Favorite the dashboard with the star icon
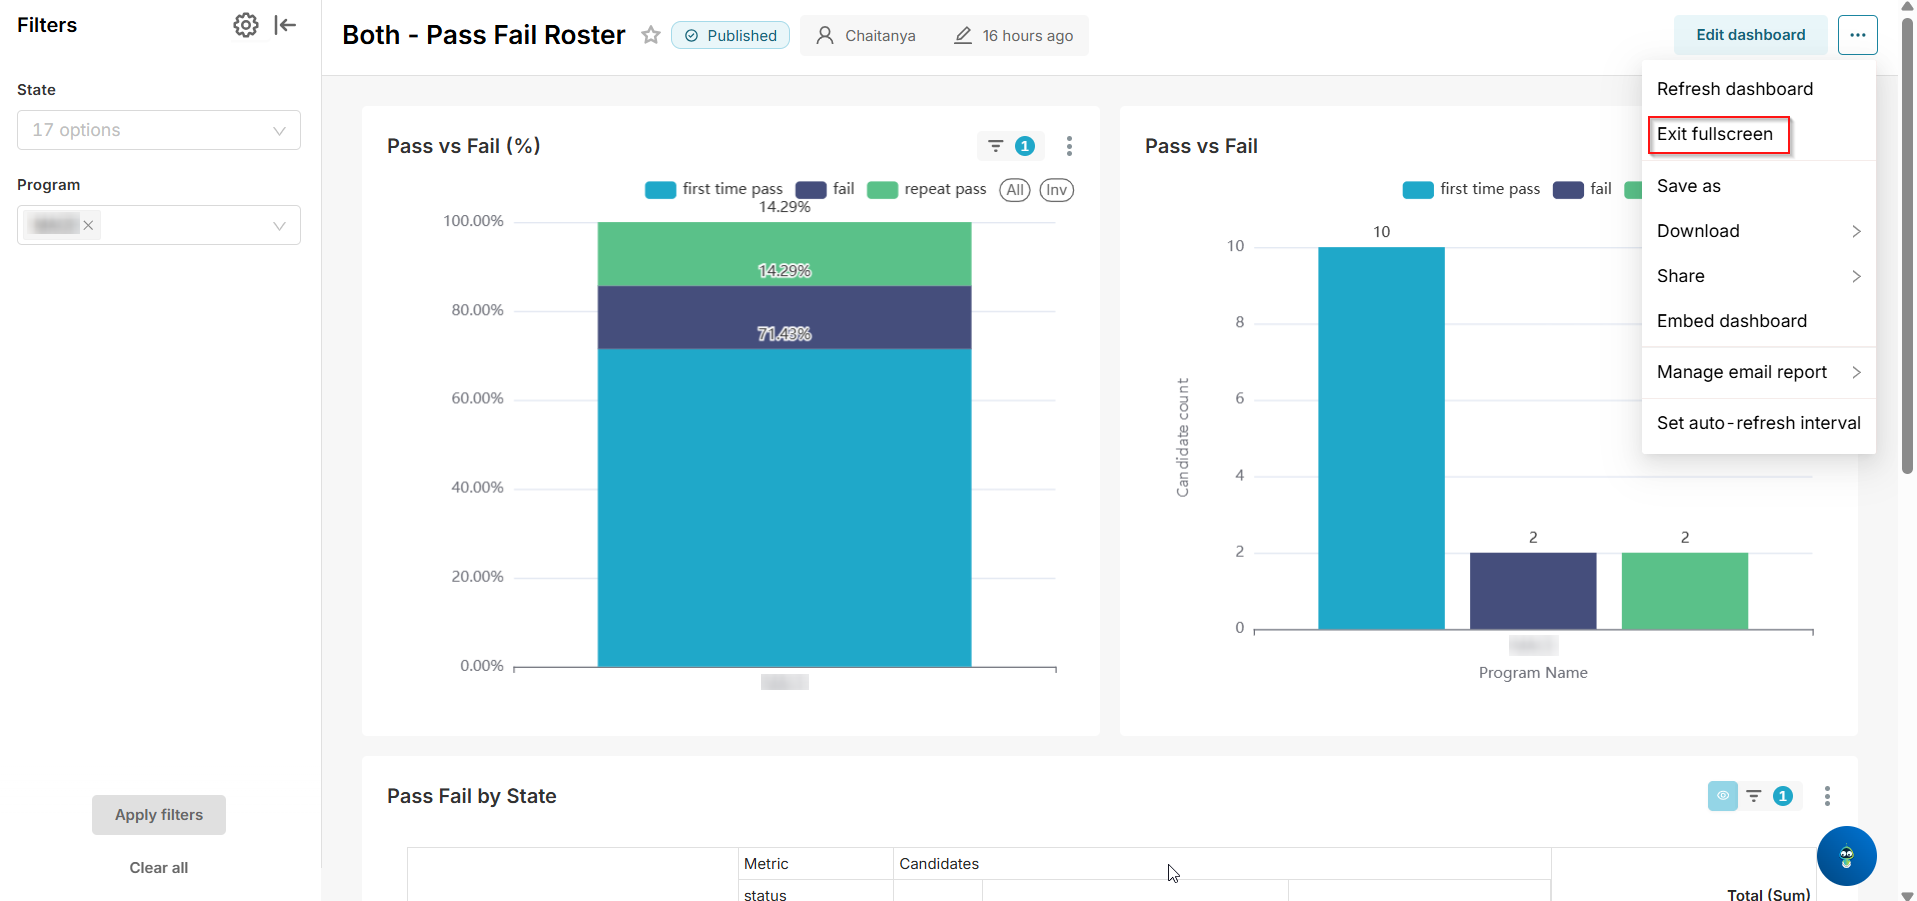 point(651,35)
